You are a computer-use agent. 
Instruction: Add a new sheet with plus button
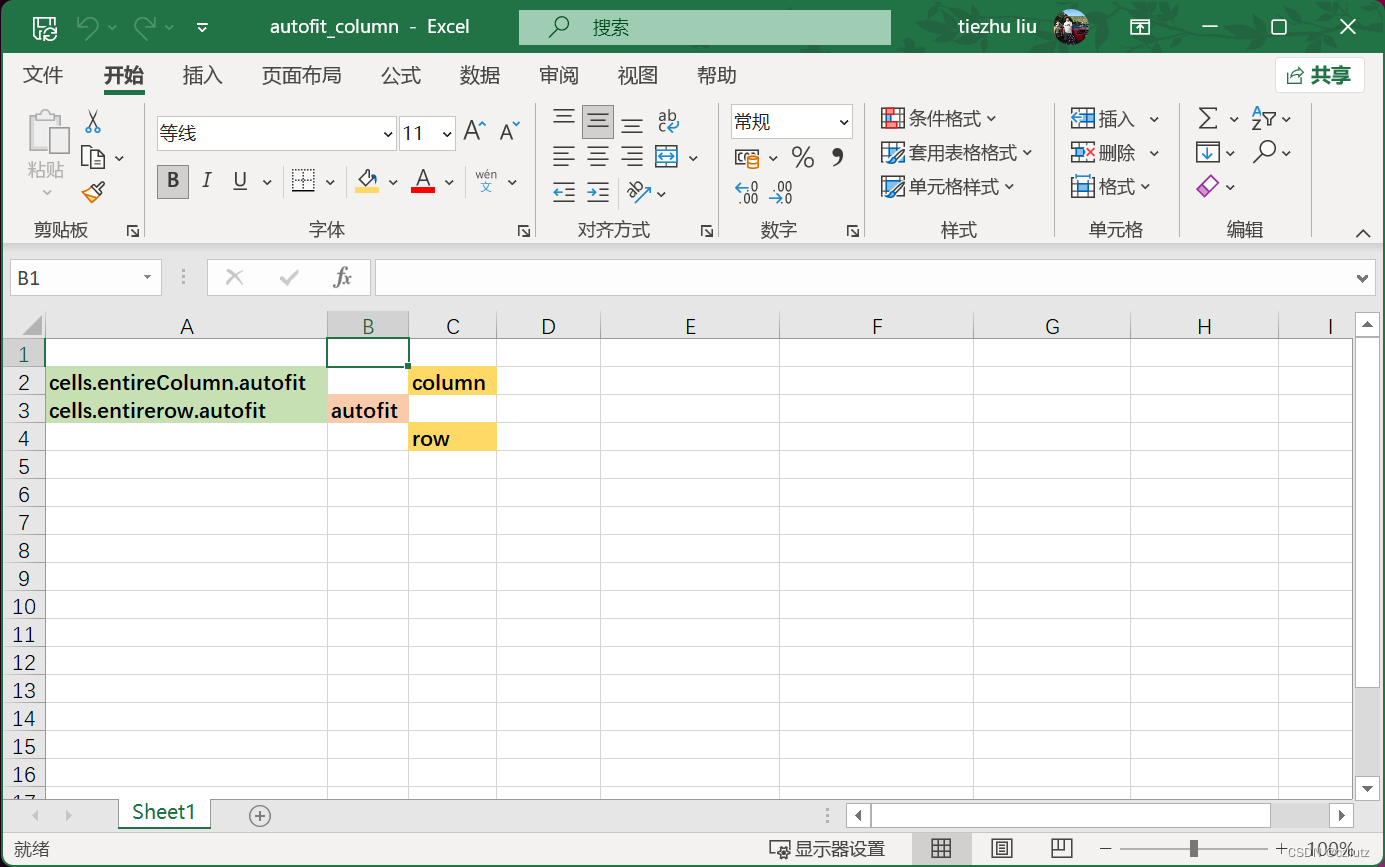pyautogui.click(x=260, y=816)
